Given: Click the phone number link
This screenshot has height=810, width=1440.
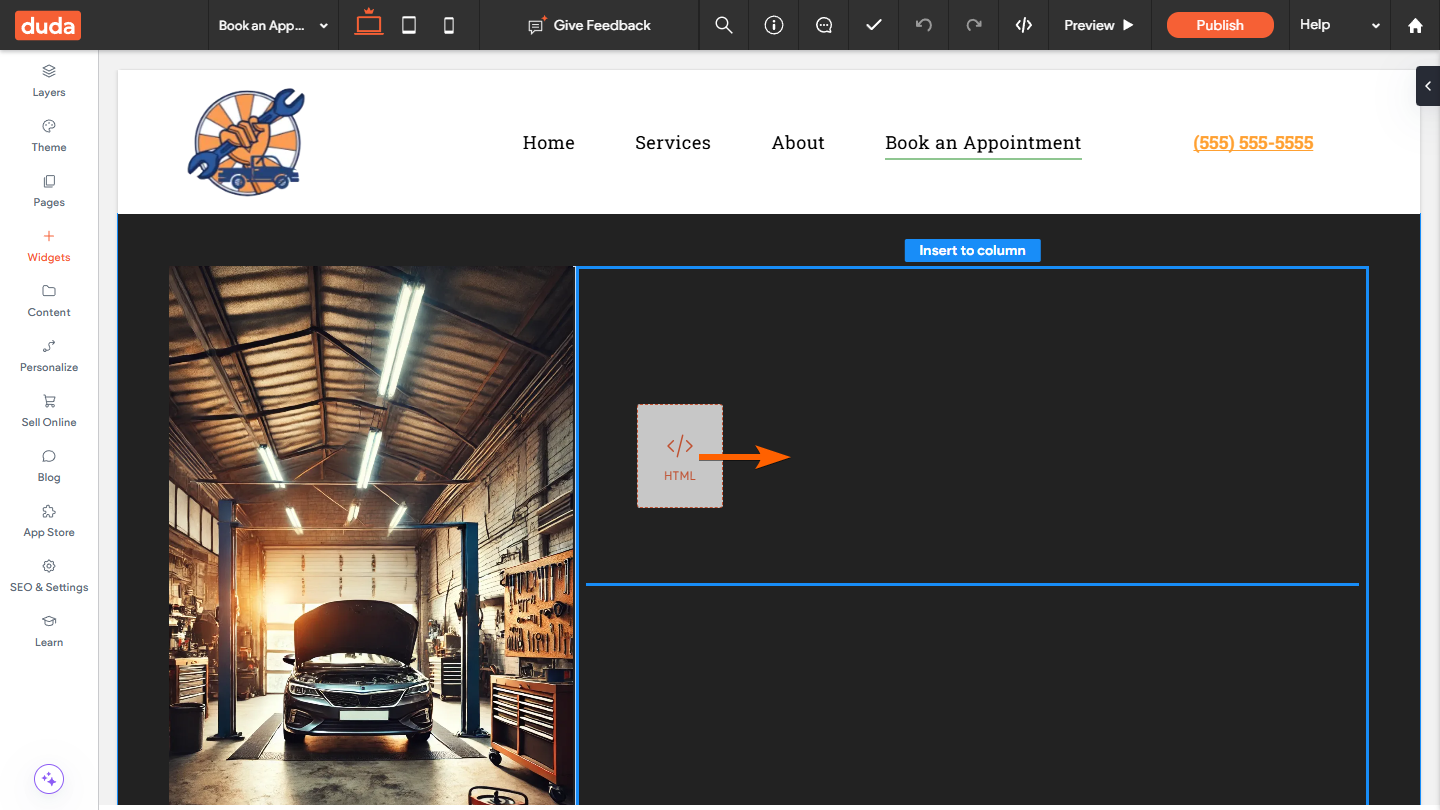Looking at the screenshot, I should (x=1253, y=143).
